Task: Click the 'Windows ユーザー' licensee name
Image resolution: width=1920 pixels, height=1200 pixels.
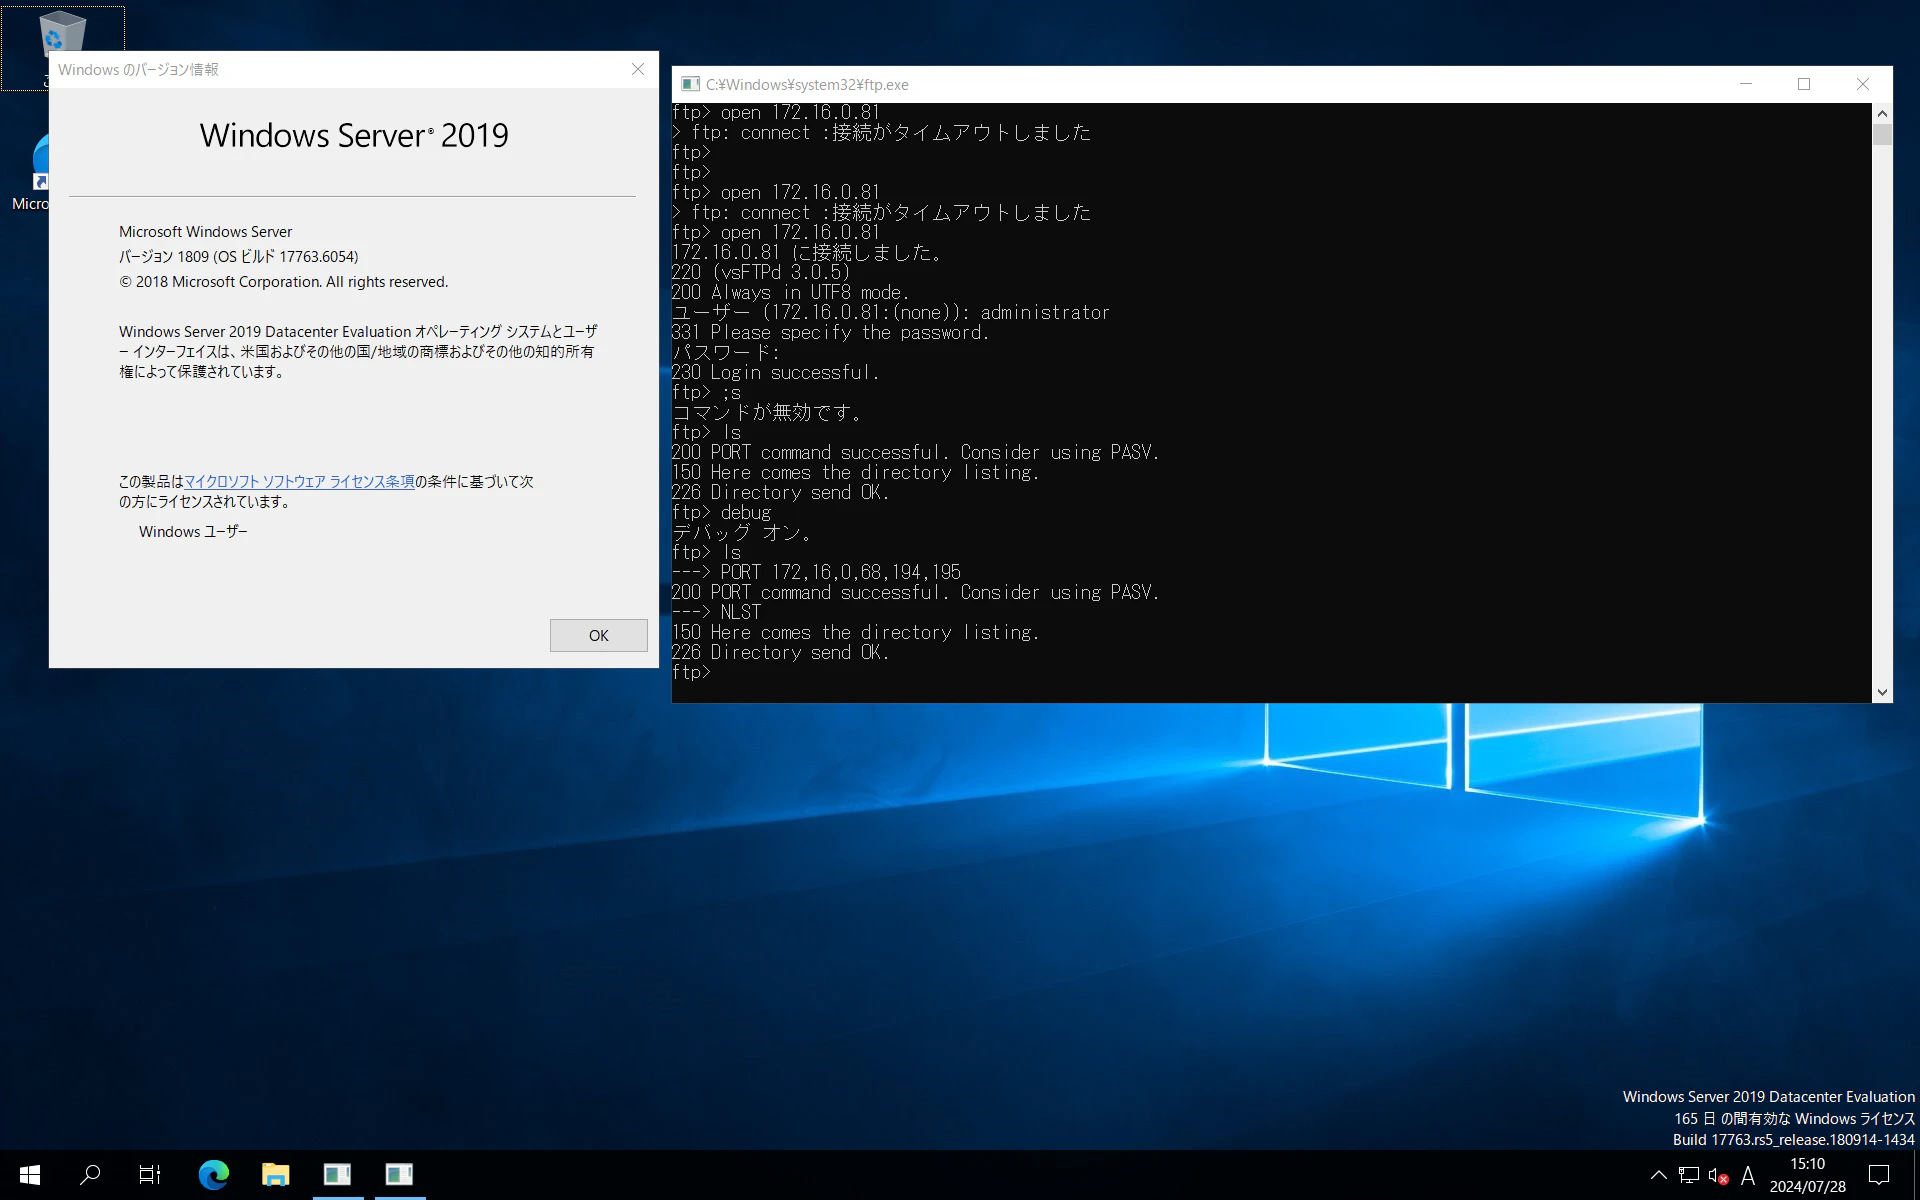Action: (193, 532)
